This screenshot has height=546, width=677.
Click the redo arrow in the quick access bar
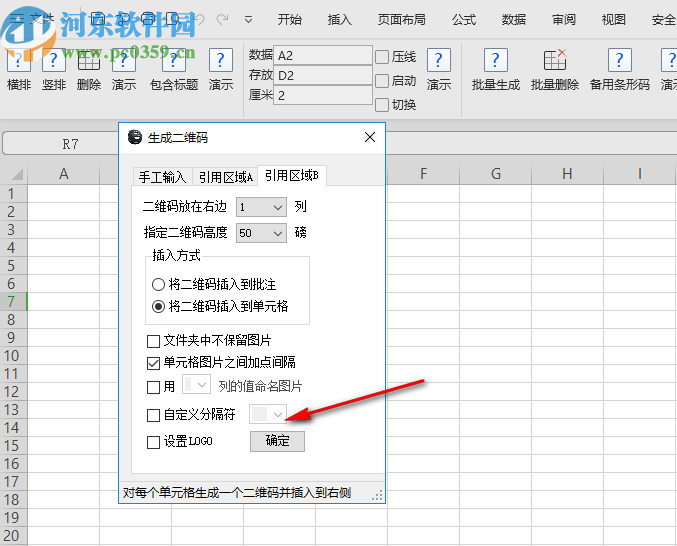point(223,19)
